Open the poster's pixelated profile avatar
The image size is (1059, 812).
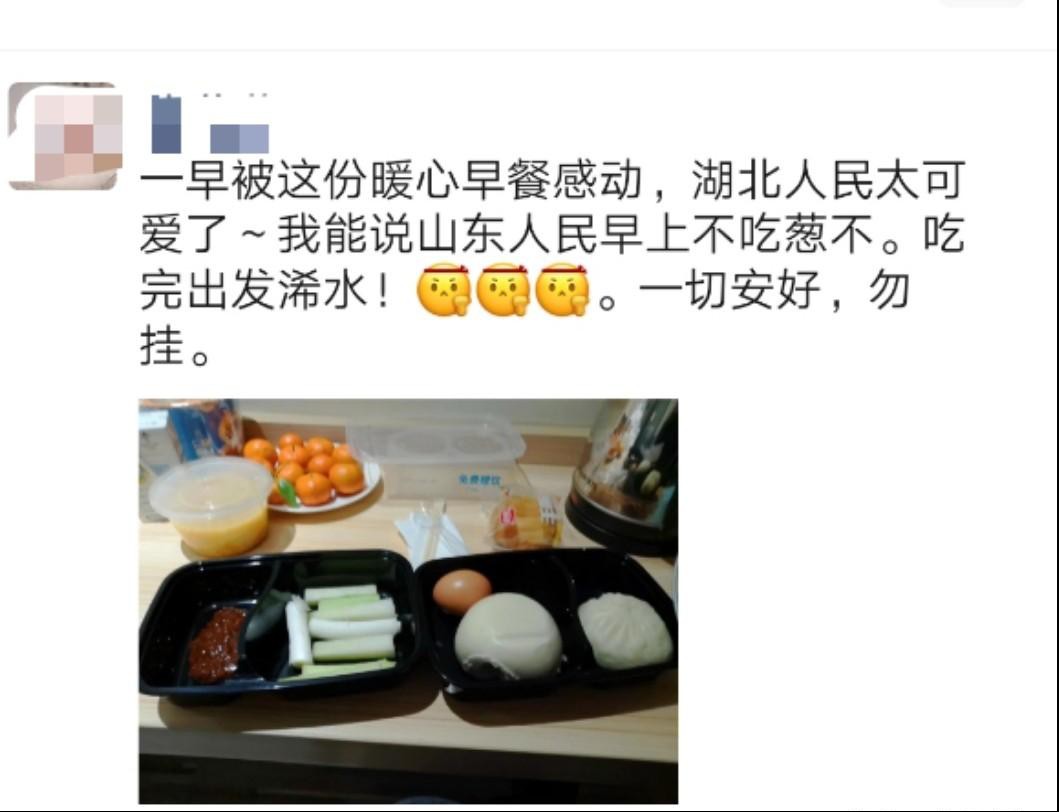coord(66,136)
